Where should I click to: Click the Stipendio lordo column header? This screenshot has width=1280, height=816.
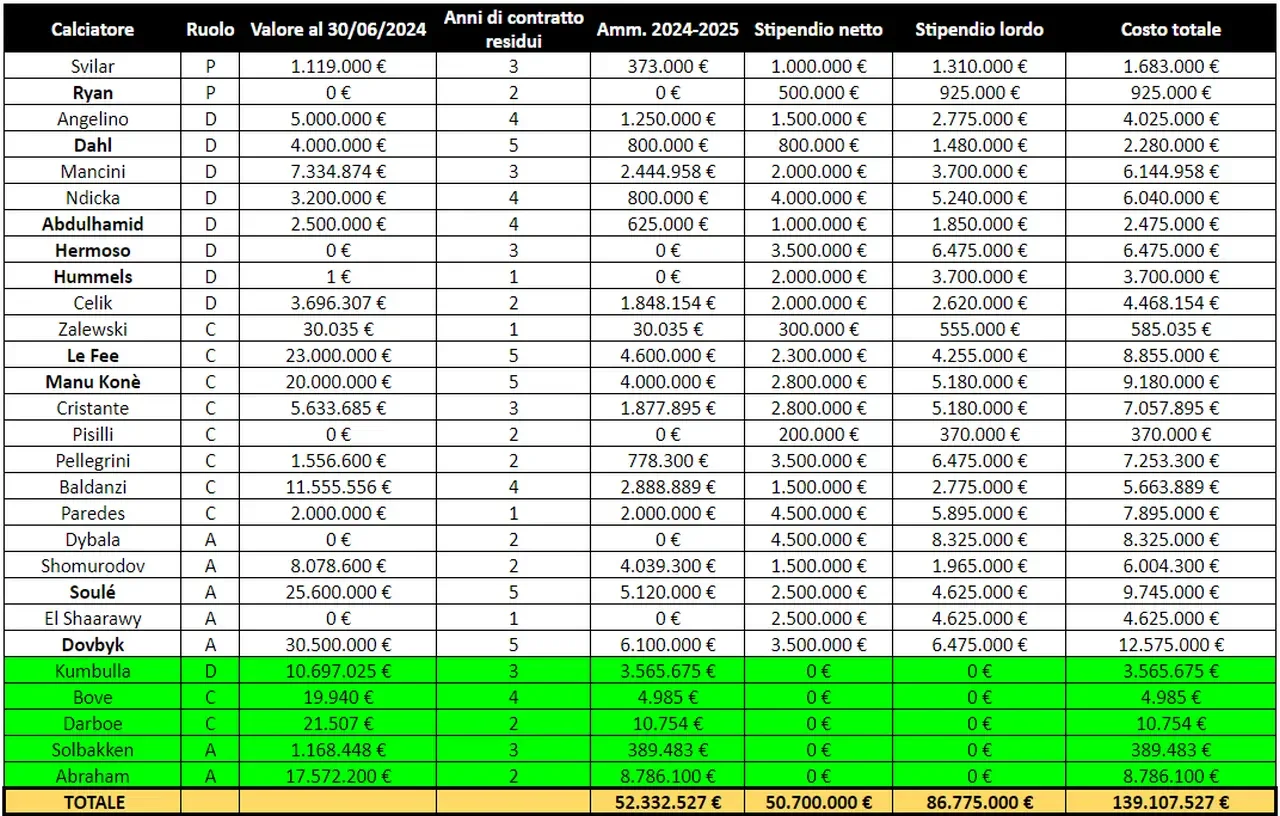pyautogui.click(x=968, y=29)
